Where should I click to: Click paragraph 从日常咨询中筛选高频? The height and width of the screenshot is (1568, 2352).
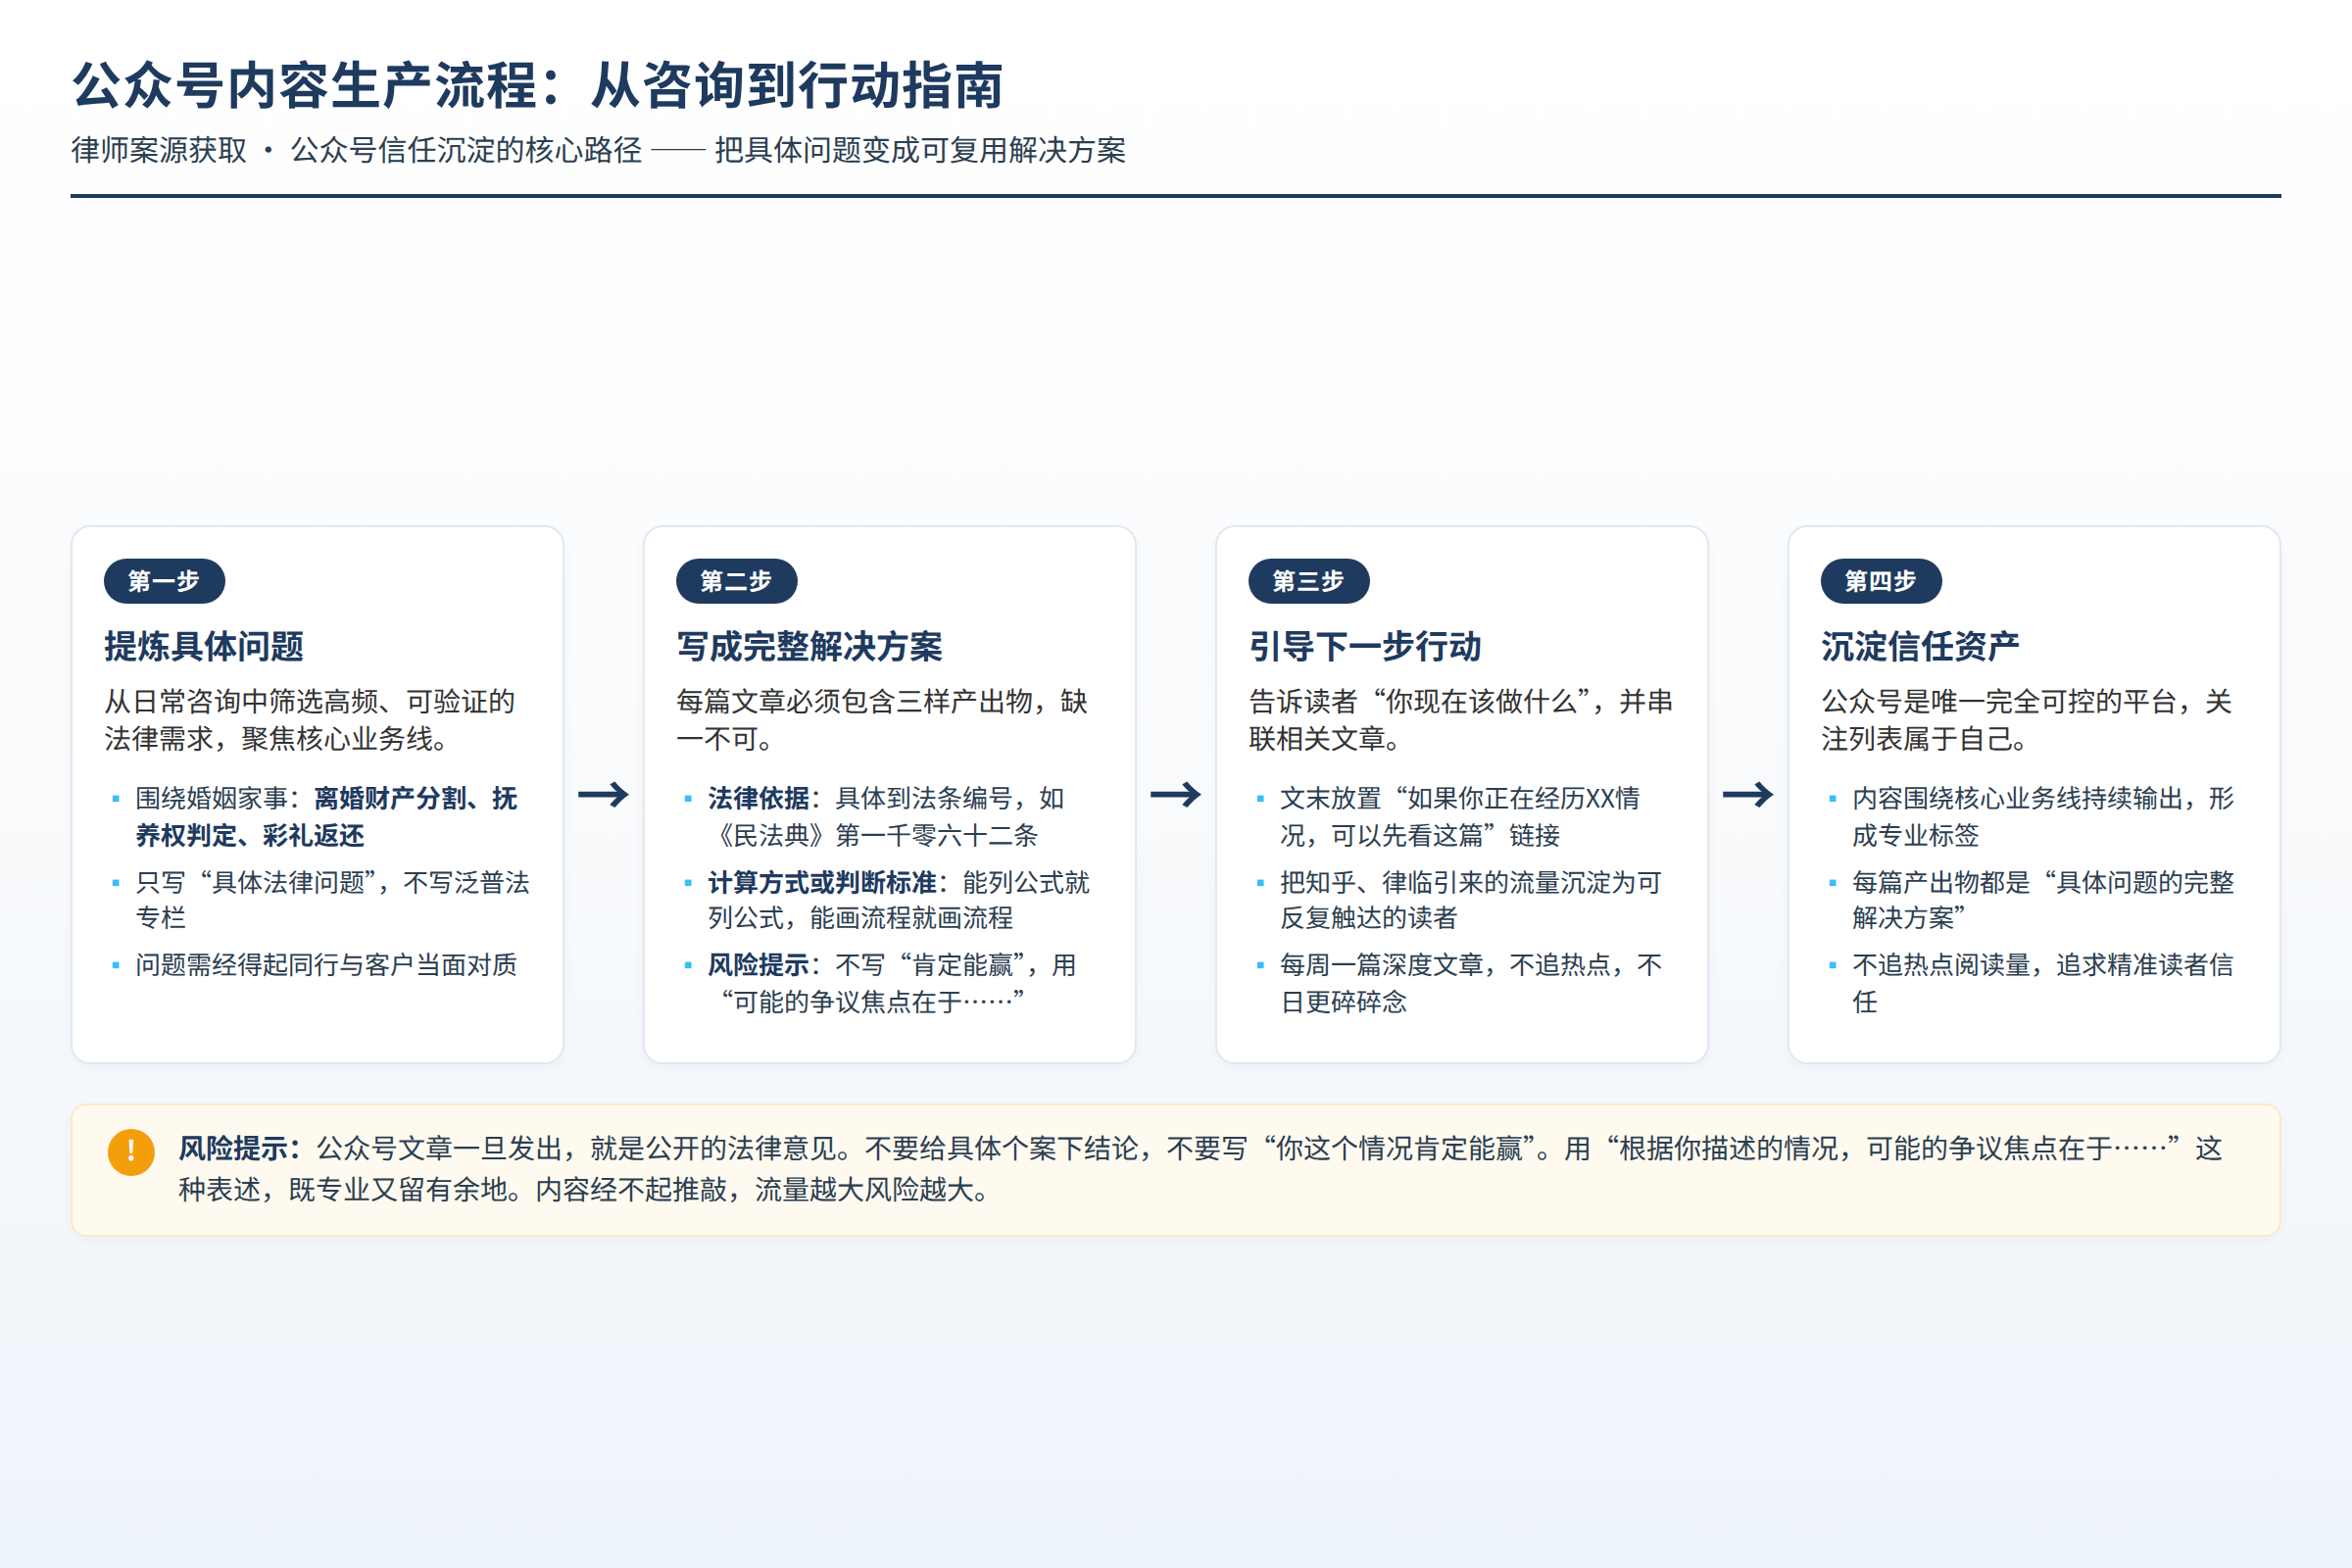[310, 720]
